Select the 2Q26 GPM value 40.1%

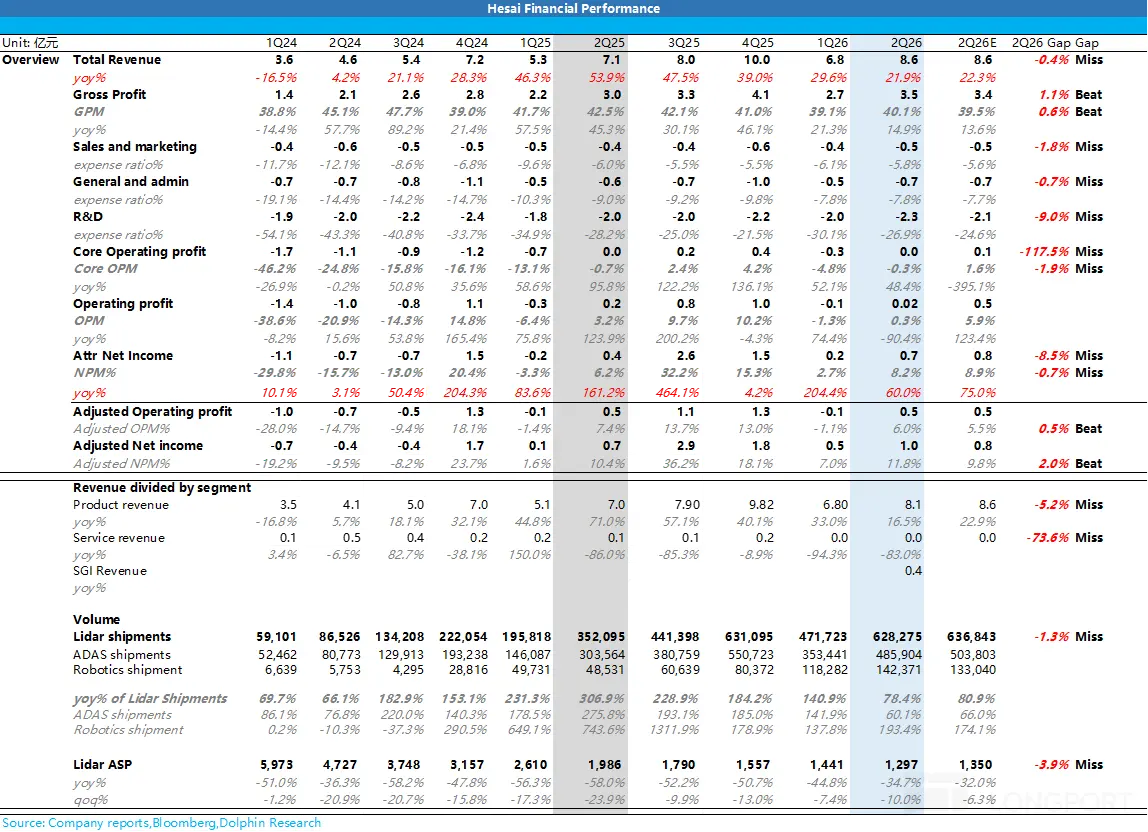click(x=901, y=112)
